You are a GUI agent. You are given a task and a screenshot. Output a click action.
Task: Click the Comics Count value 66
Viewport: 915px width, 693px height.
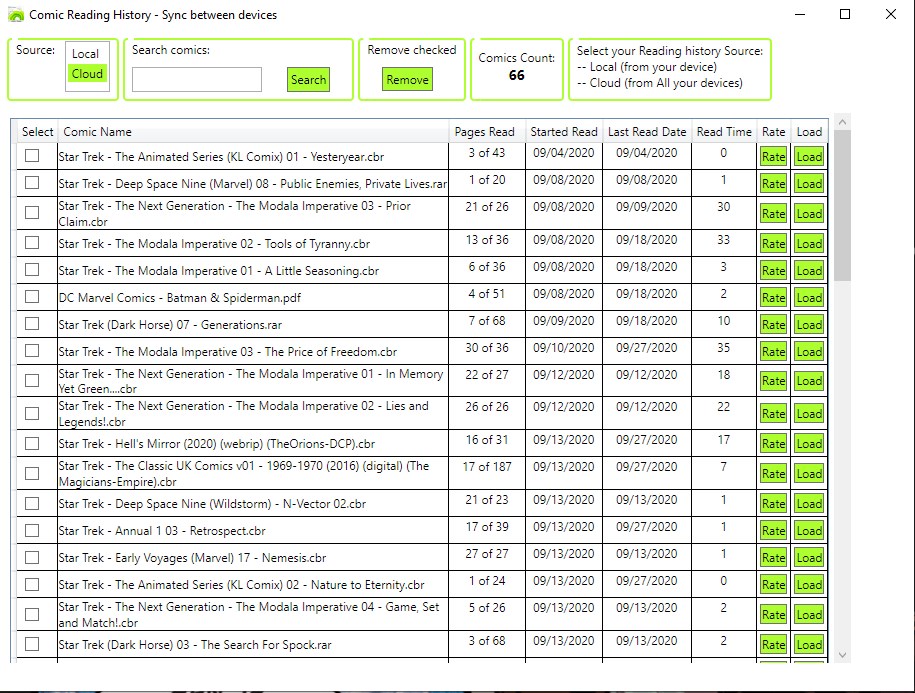516,75
